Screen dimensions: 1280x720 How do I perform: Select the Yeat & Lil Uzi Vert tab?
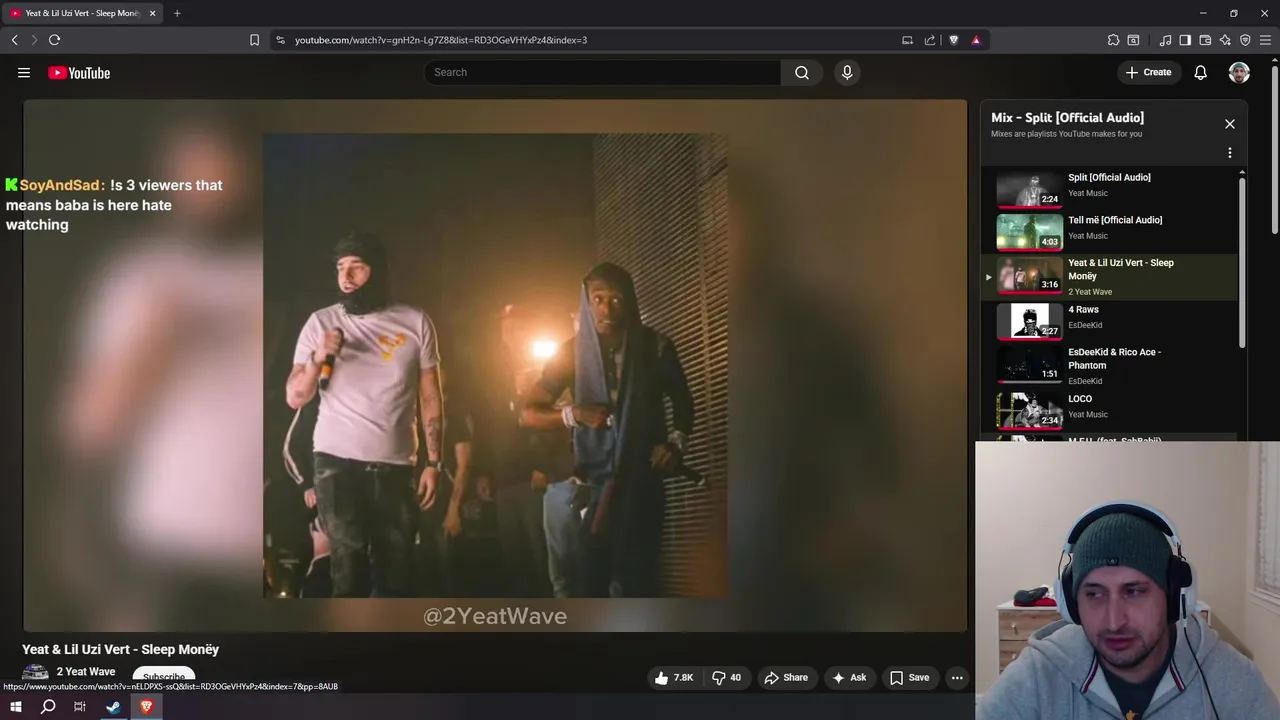pyautogui.click(x=82, y=13)
